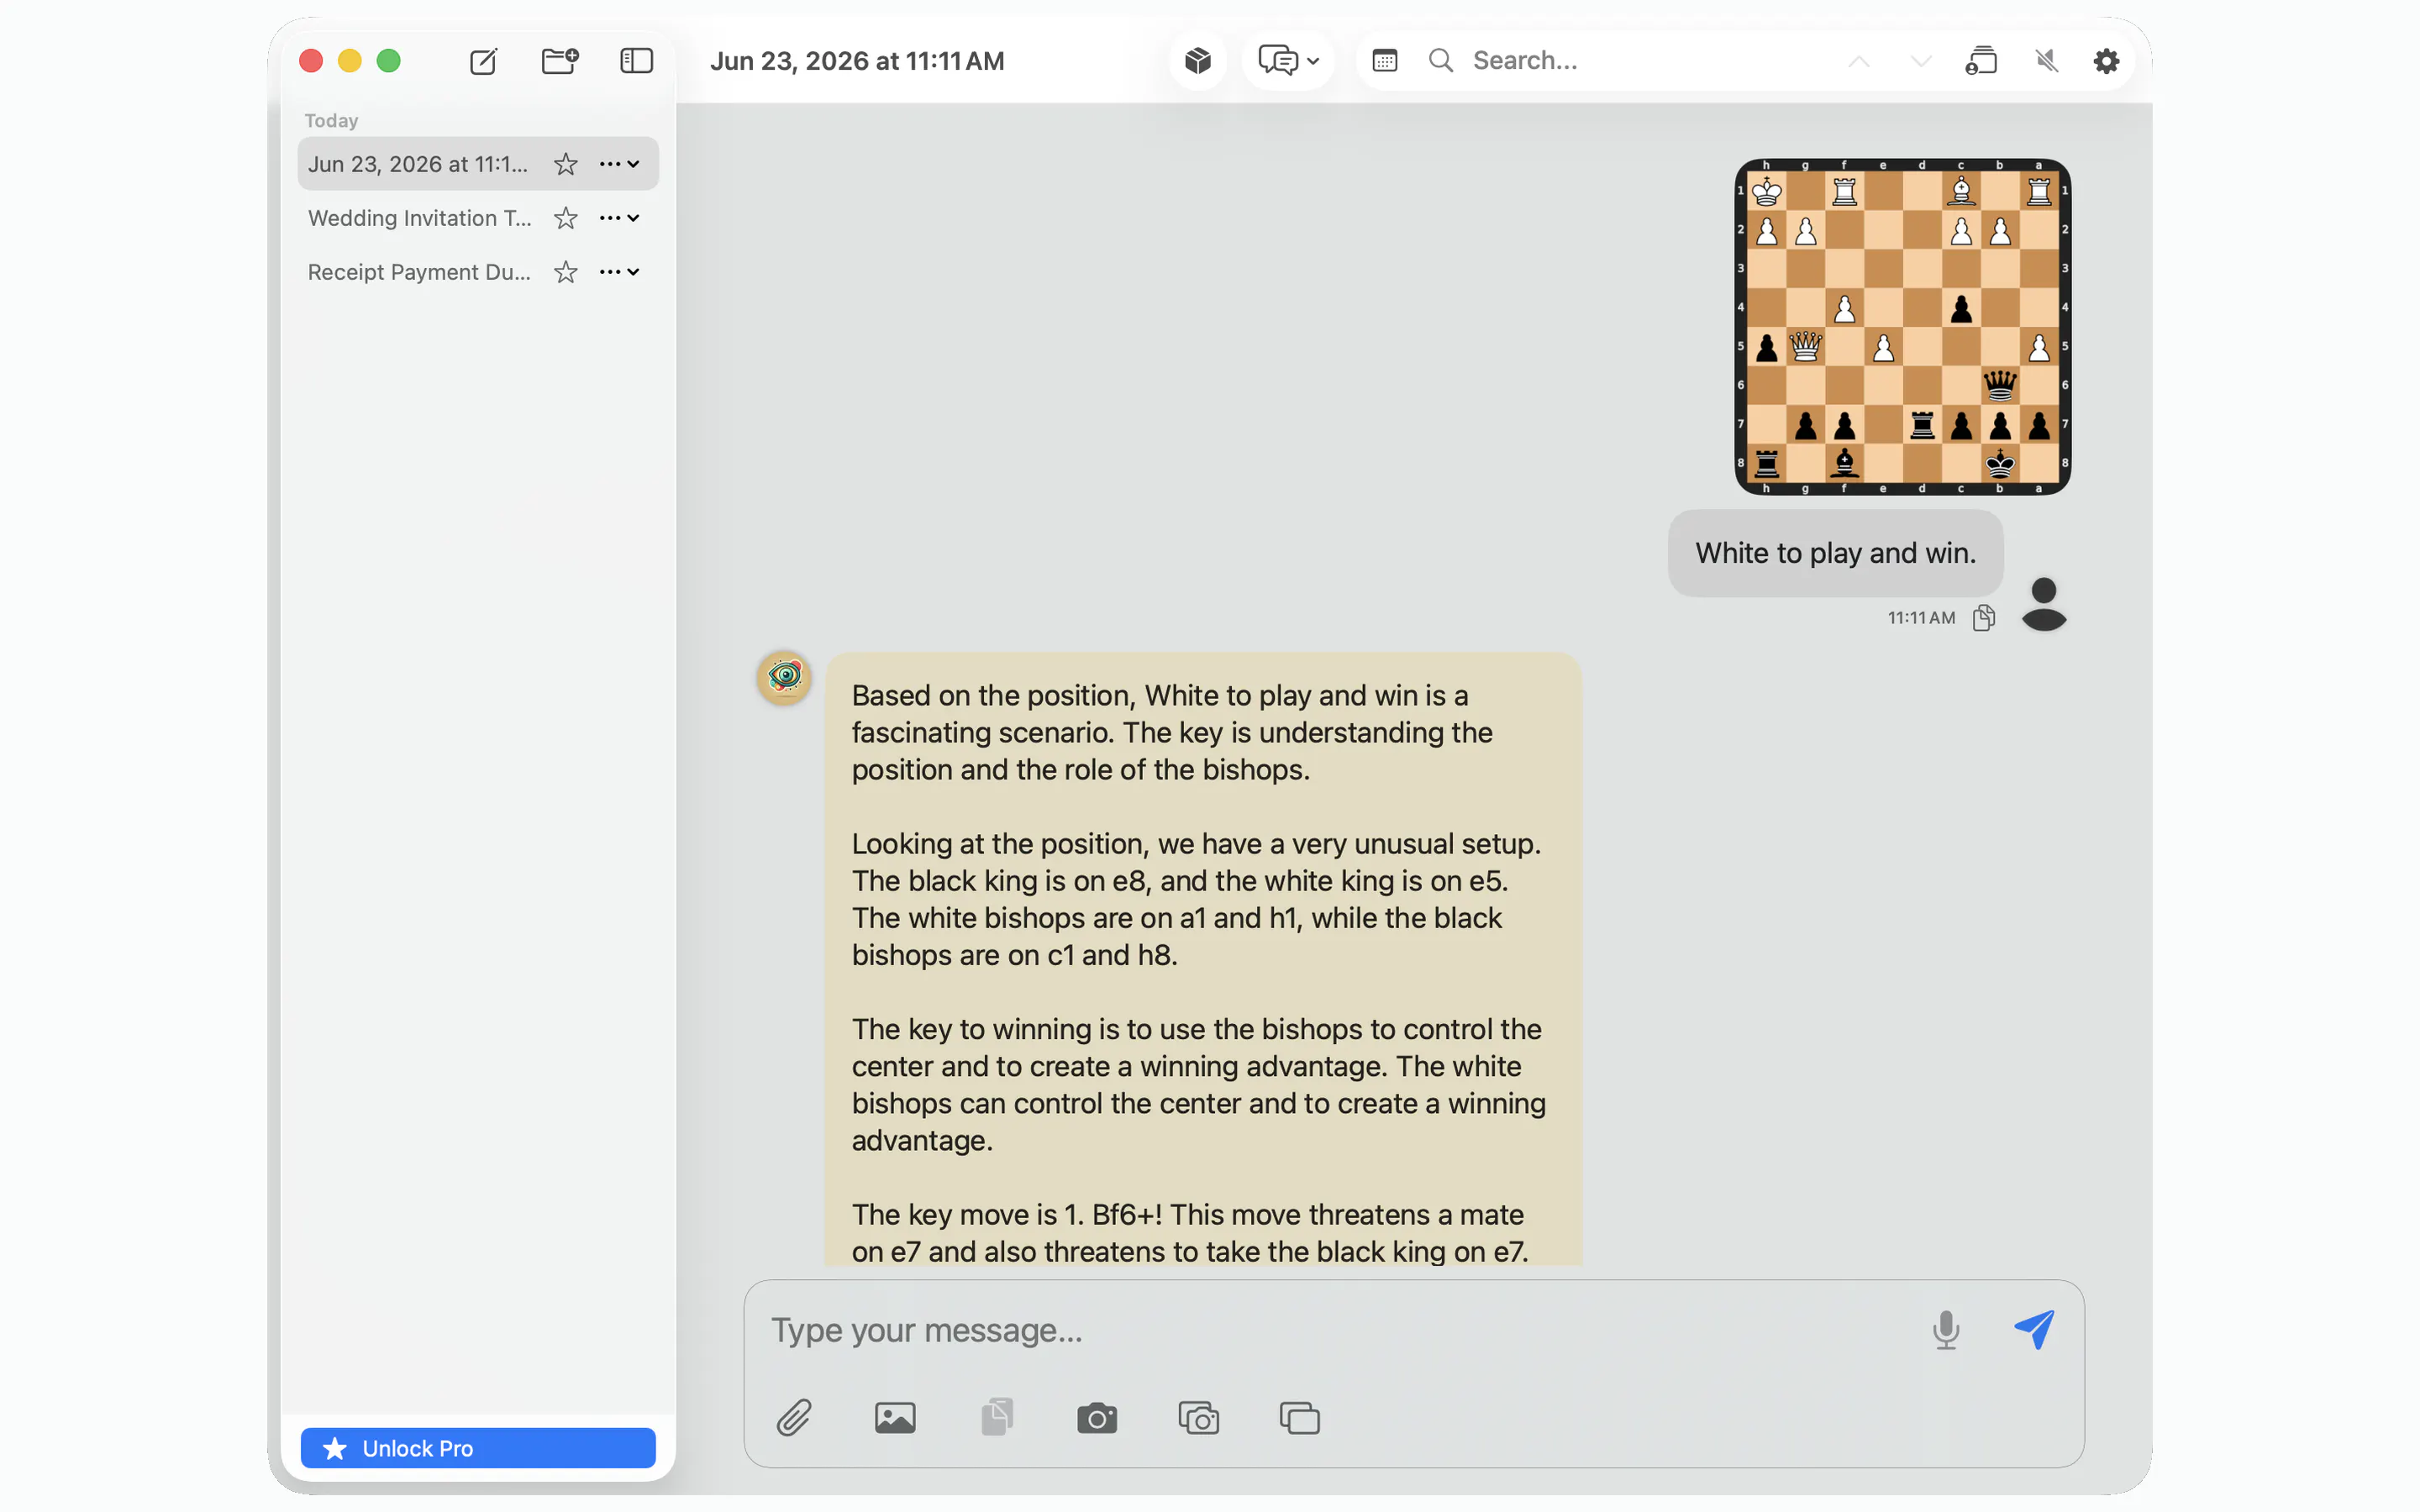Expand options for Receipt Payment chat
The height and width of the screenshot is (1512, 2420).
(619, 272)
